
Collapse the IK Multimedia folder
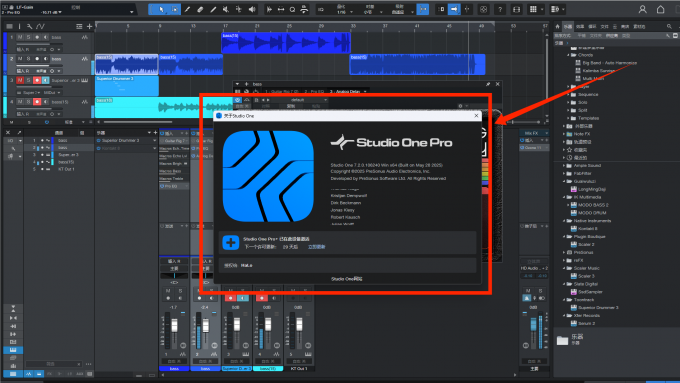point(564,197)
